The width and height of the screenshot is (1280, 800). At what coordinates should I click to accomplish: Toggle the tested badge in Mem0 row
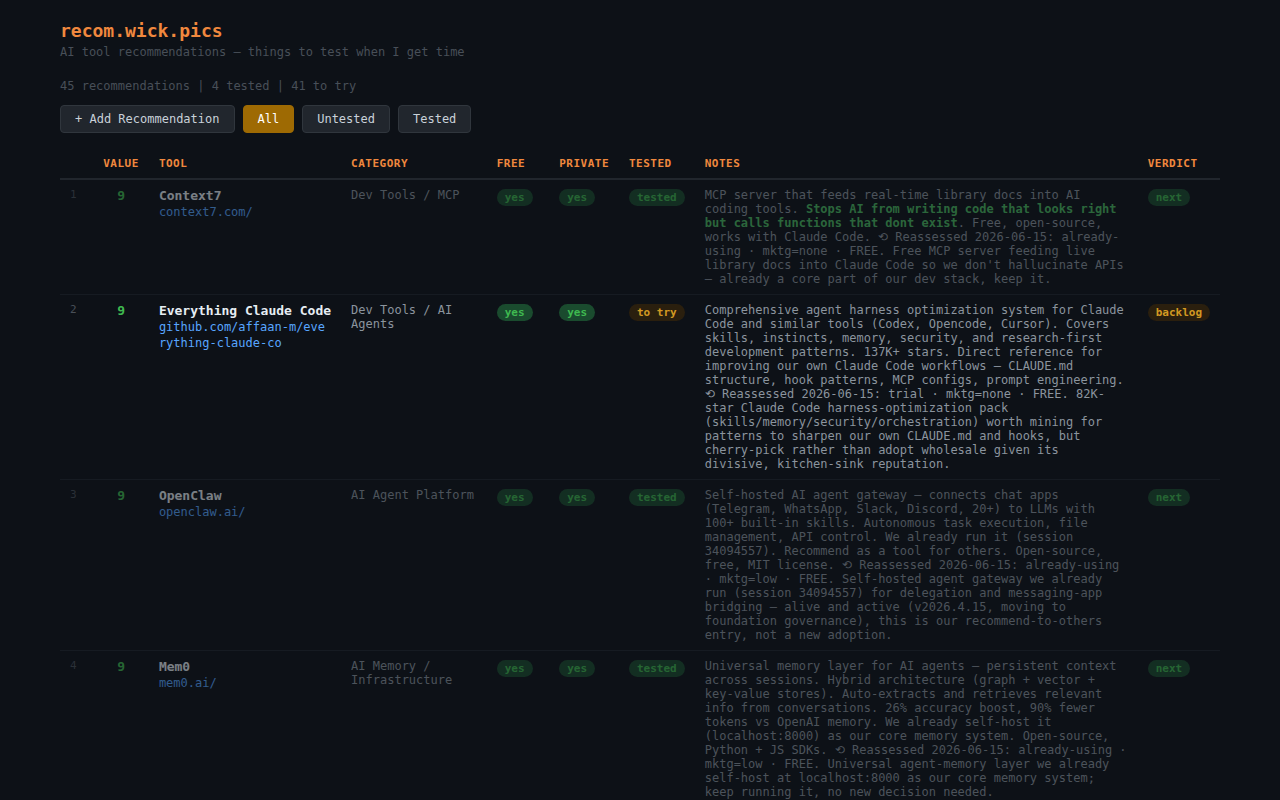pyautogui.click(x=657, y=669)
